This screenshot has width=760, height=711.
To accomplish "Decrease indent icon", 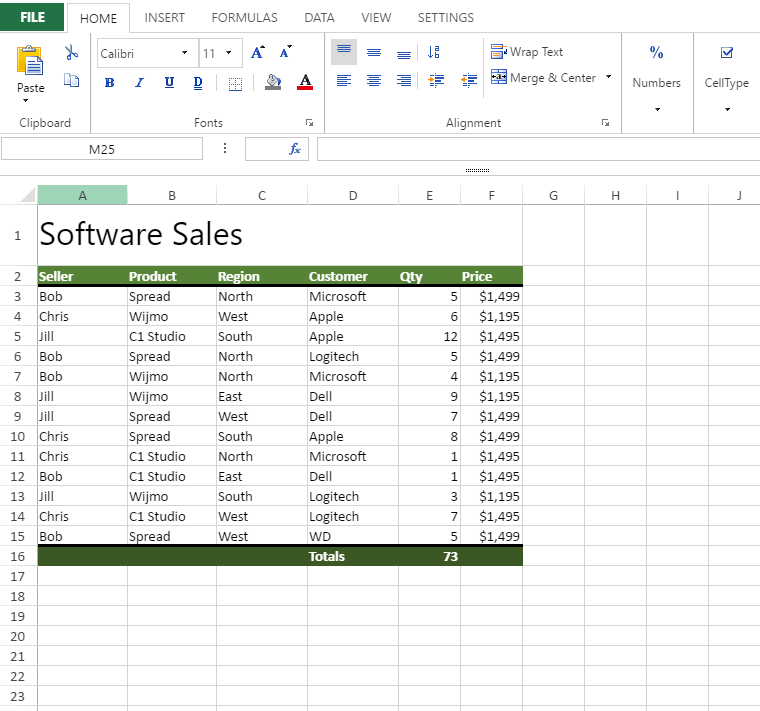I will coord(469,80).
